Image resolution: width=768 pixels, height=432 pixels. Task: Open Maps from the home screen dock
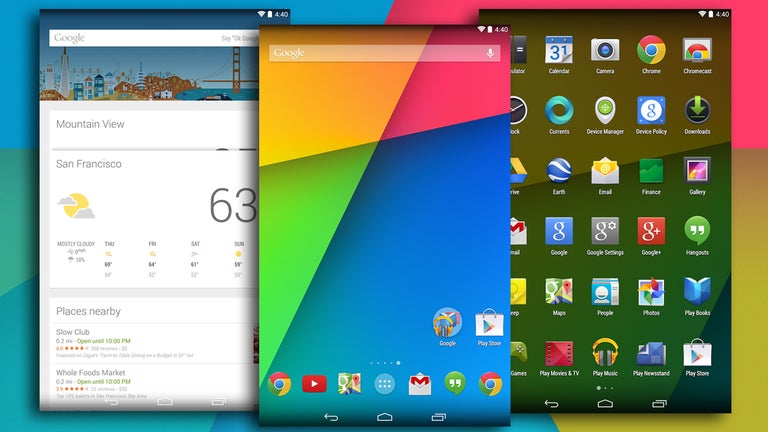click(x=349, y=384)
